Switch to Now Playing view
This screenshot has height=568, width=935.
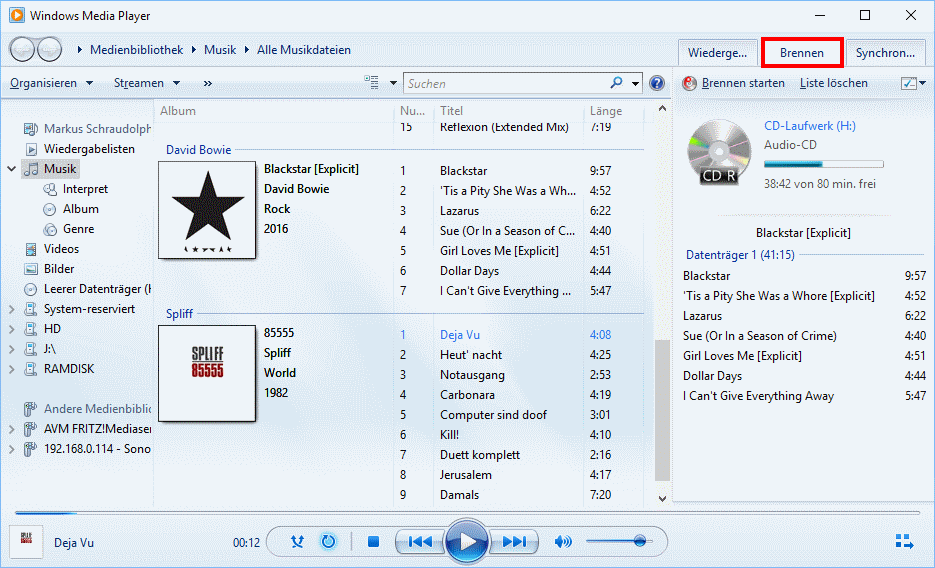click(904, 541)
